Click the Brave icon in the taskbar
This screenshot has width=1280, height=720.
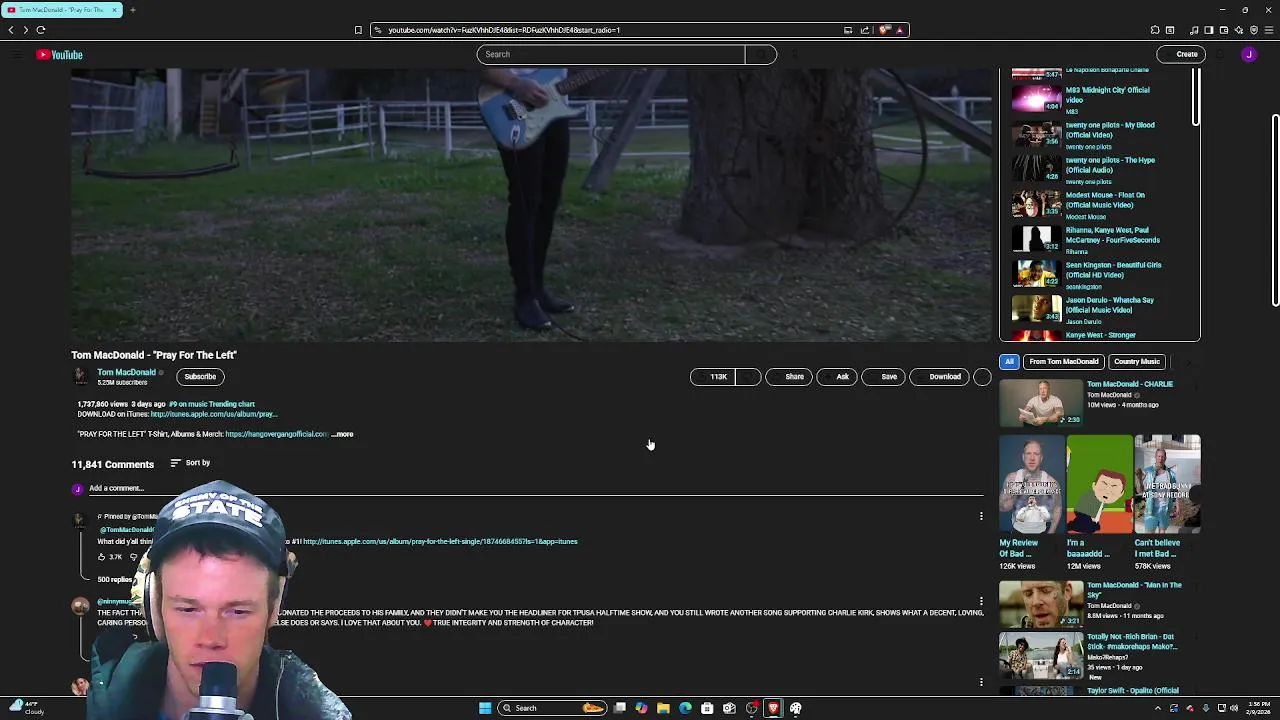pyautogui.click(x=773, y=708)
